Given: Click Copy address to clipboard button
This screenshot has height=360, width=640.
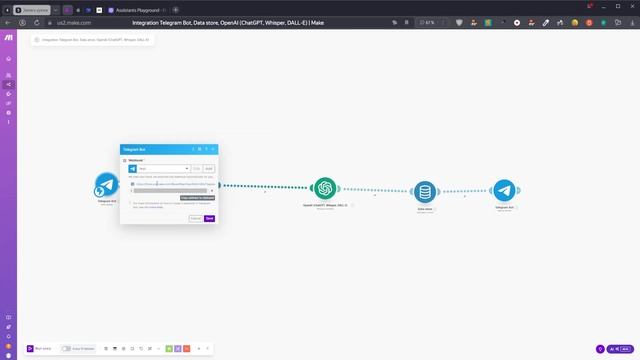Looking at the screenshot, I should pos(198,198).
